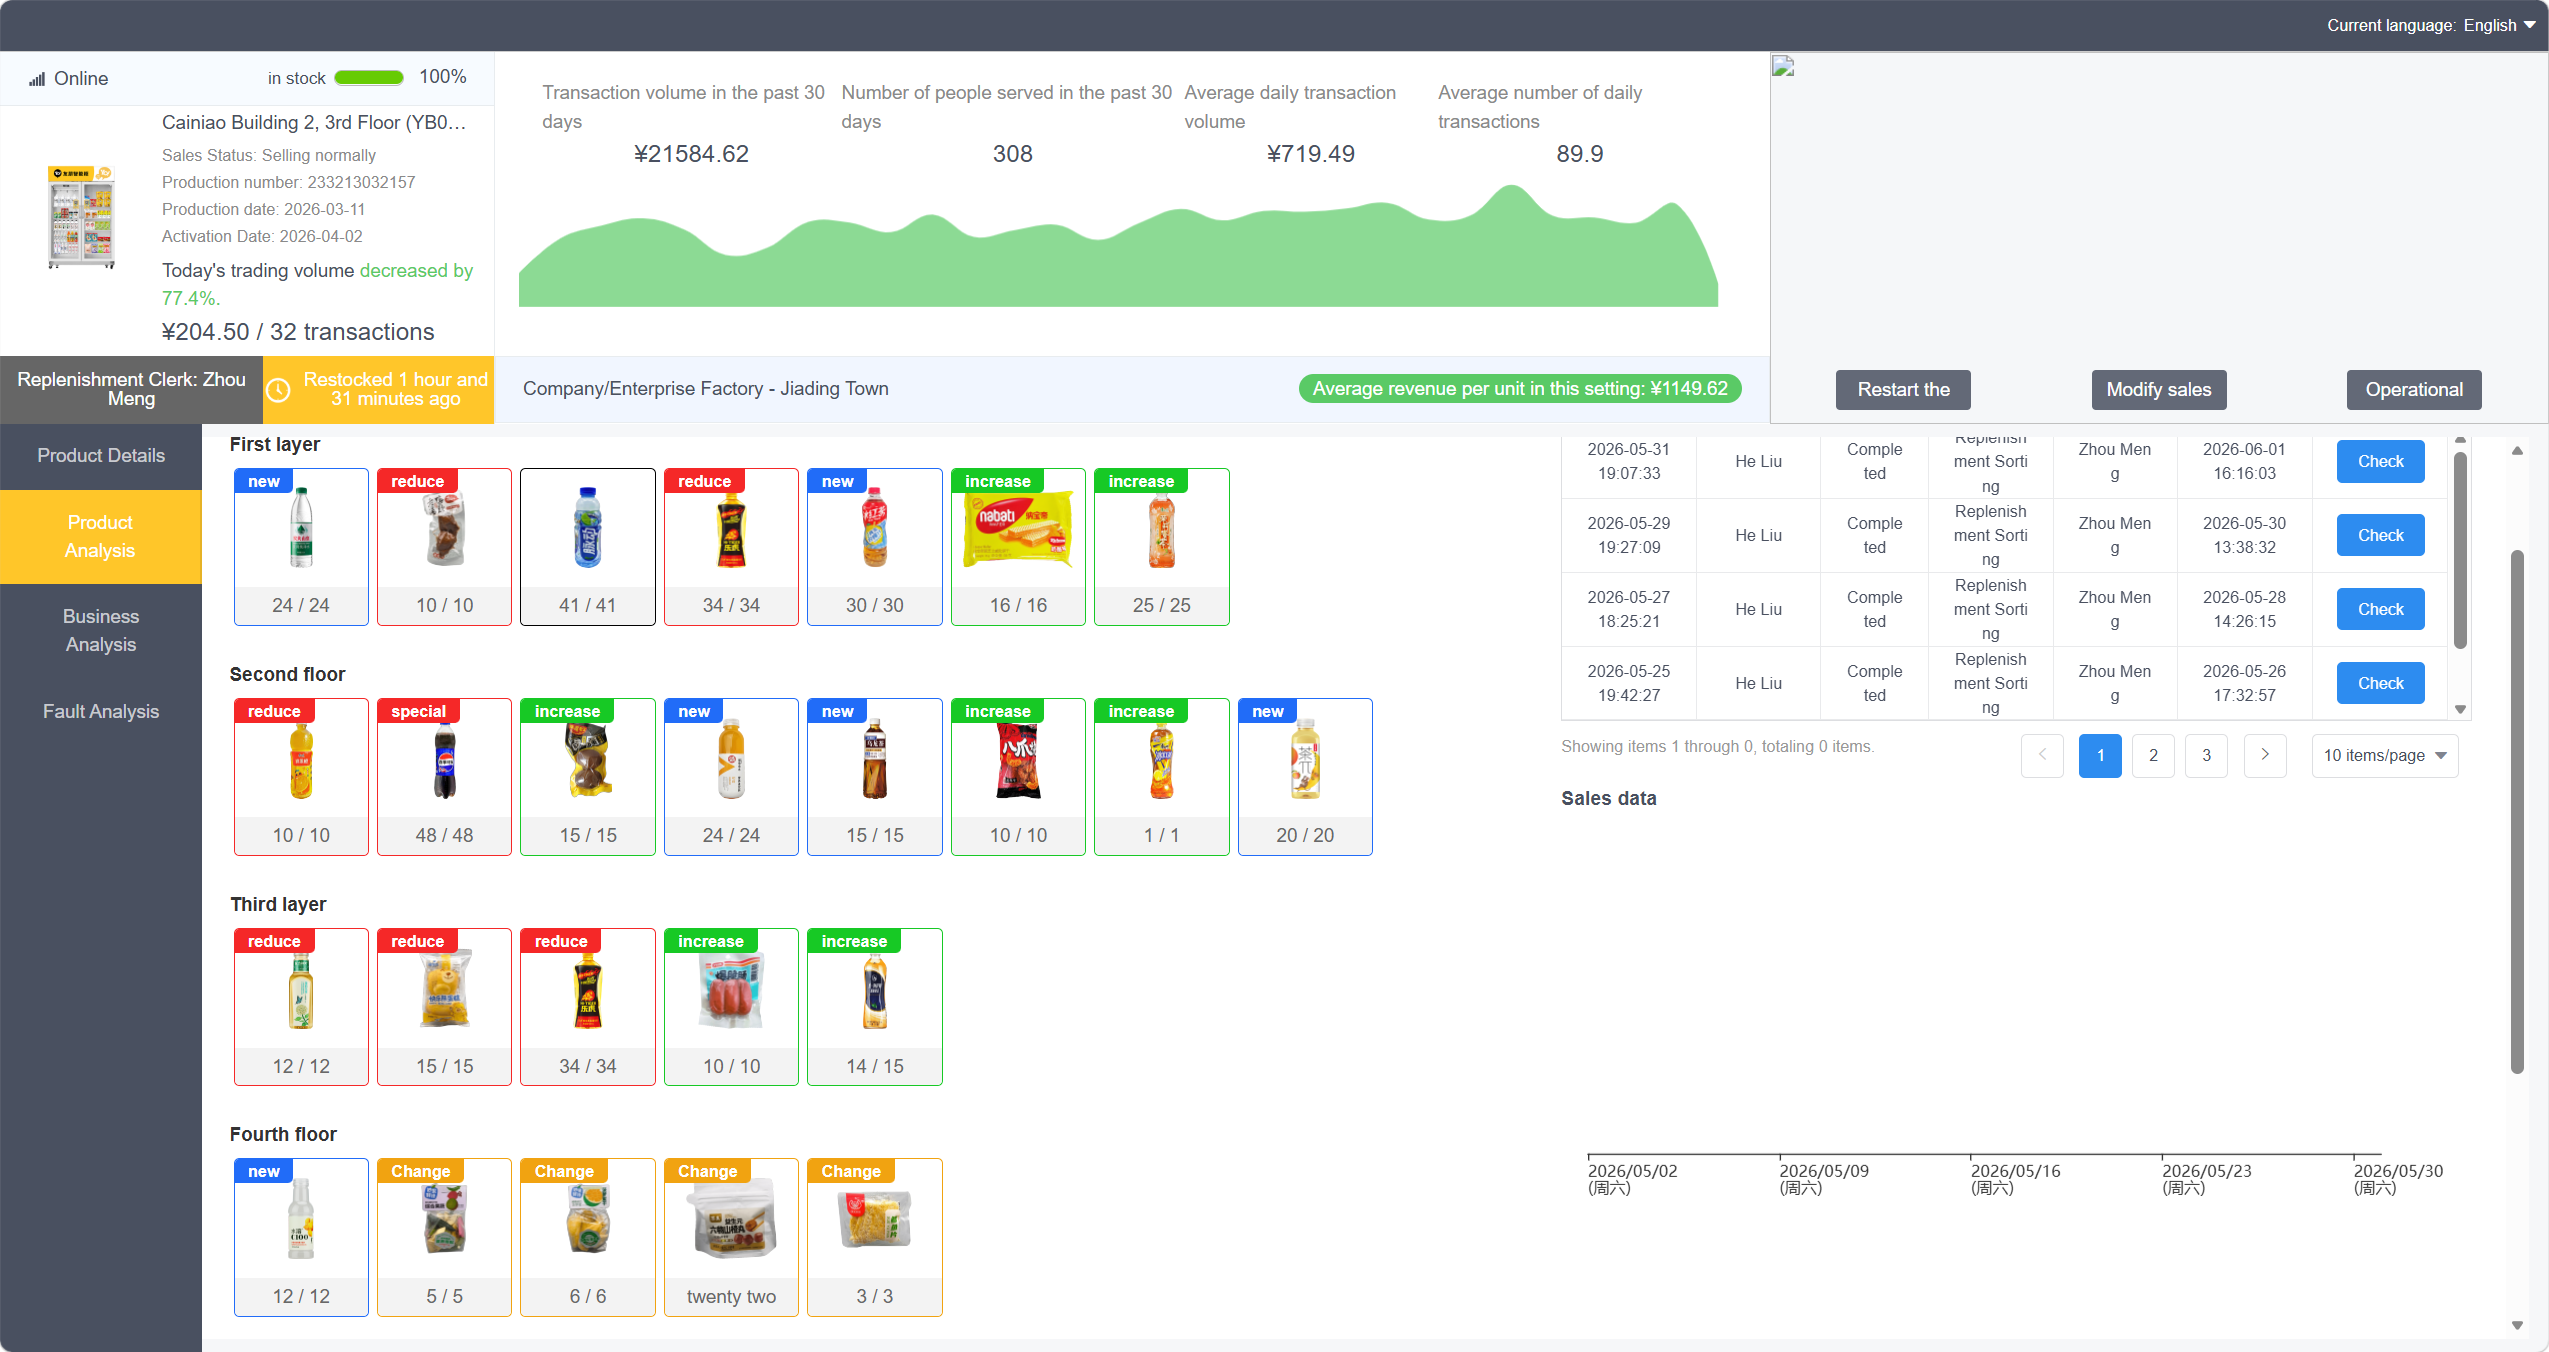This screenshot has width=2549, height=1352.
Task: Select the Pepsi special product tile
Action: click(444, 777)
